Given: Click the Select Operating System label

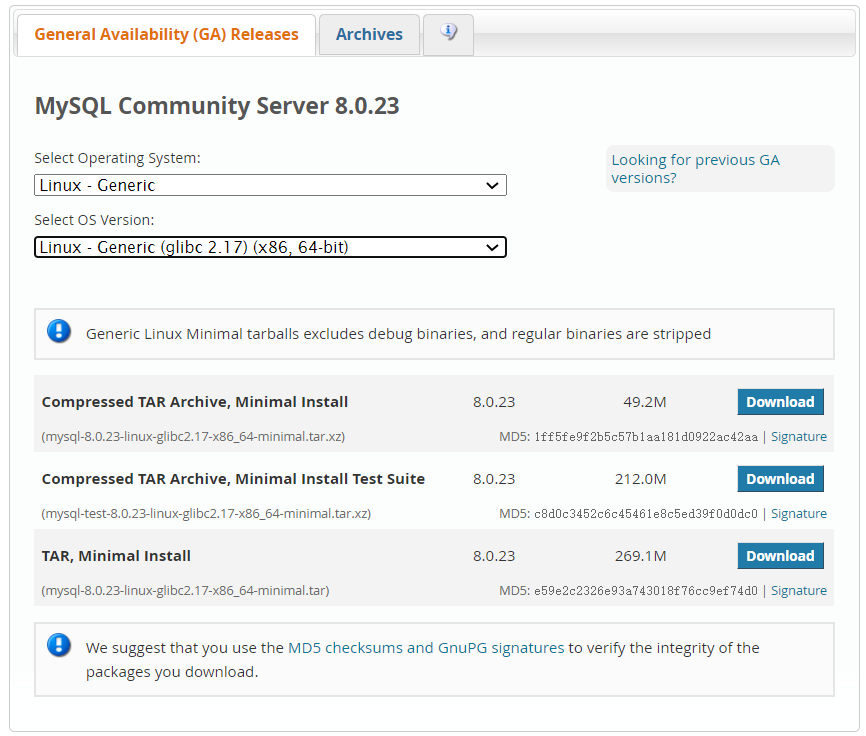Looking at the screenshot, I should [x=118, y=158].
